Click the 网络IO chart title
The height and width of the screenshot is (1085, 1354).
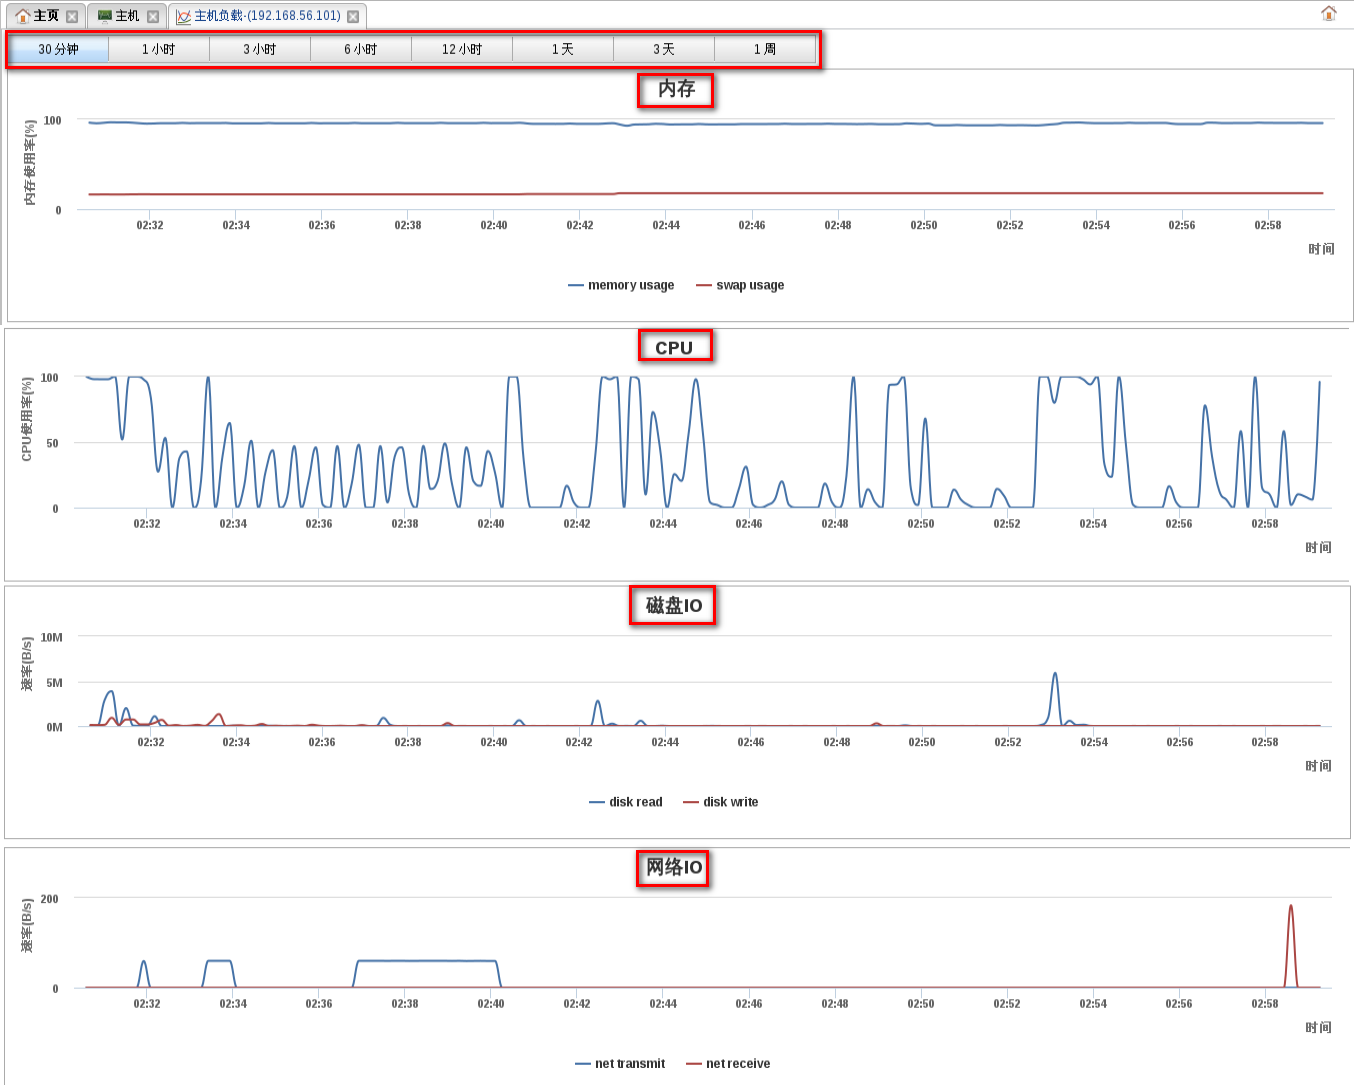click(x=673, y=867)
